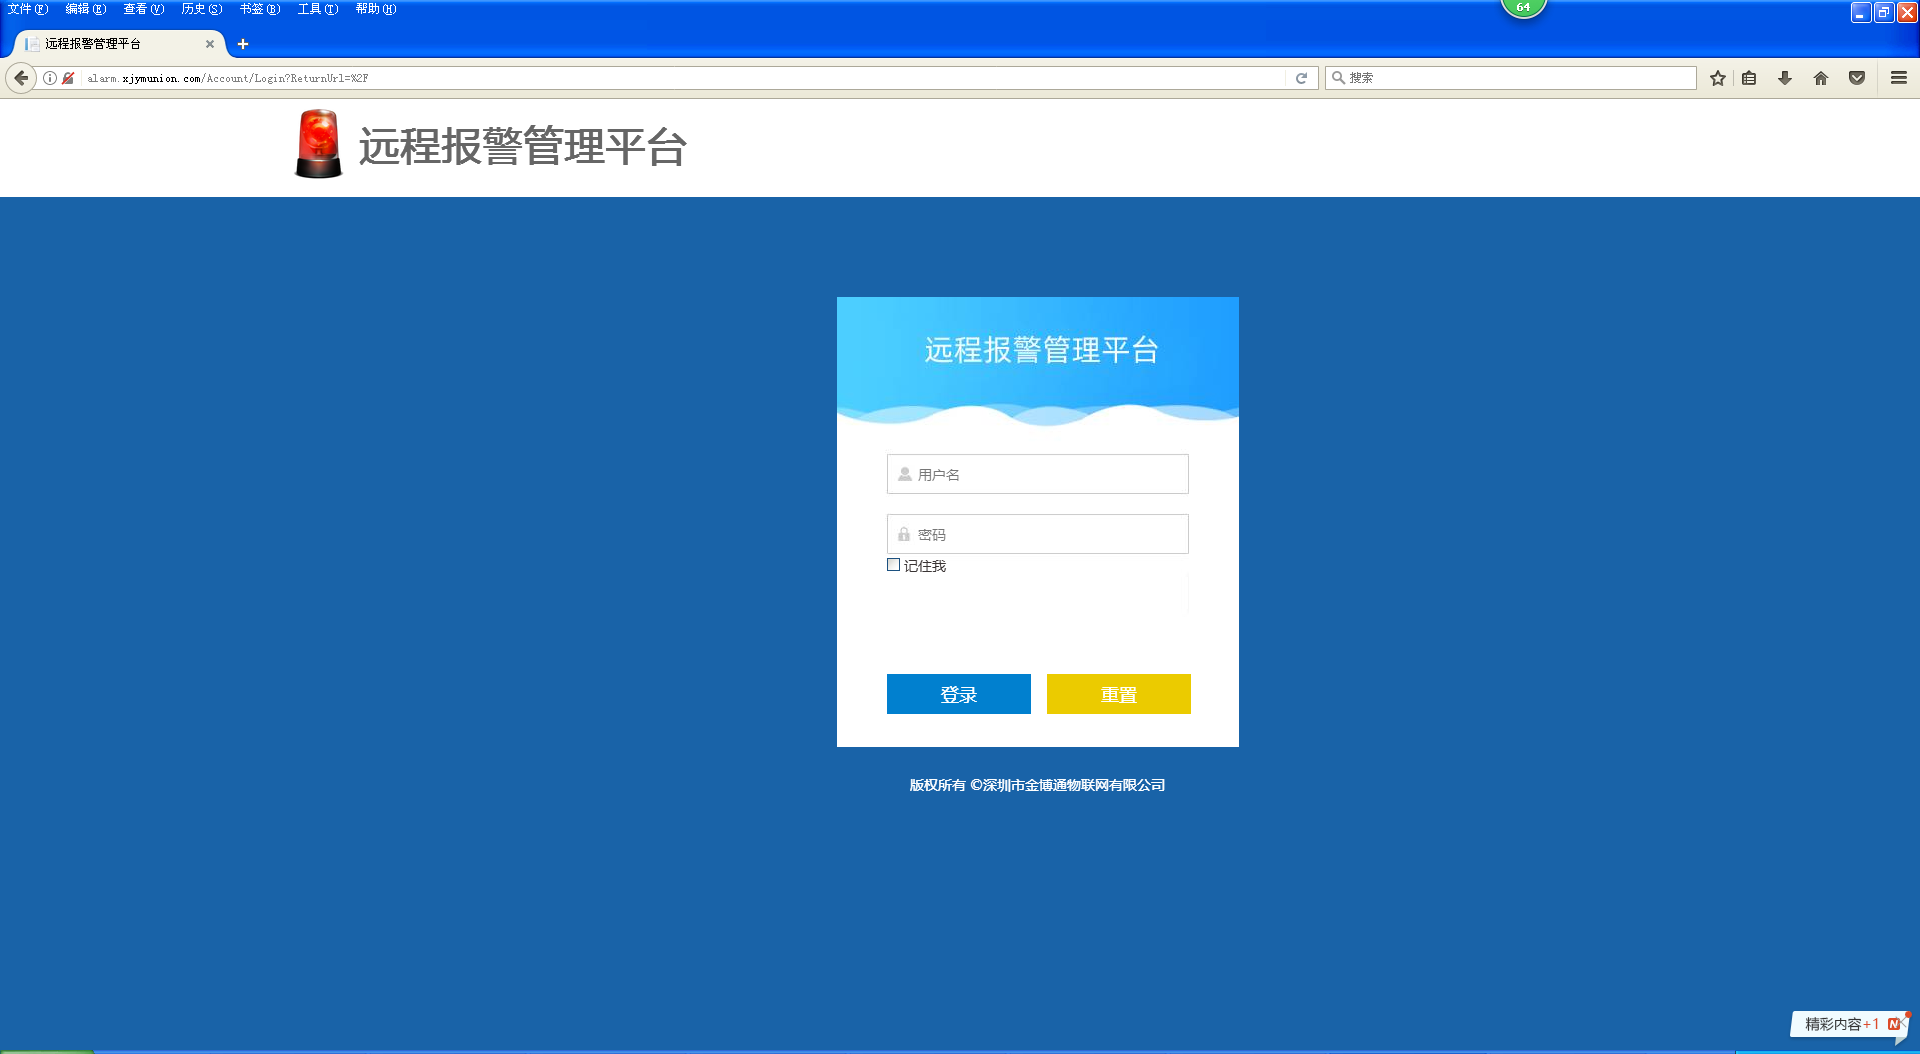Close the 远程报警管理平台 tab

coord(210,44)
